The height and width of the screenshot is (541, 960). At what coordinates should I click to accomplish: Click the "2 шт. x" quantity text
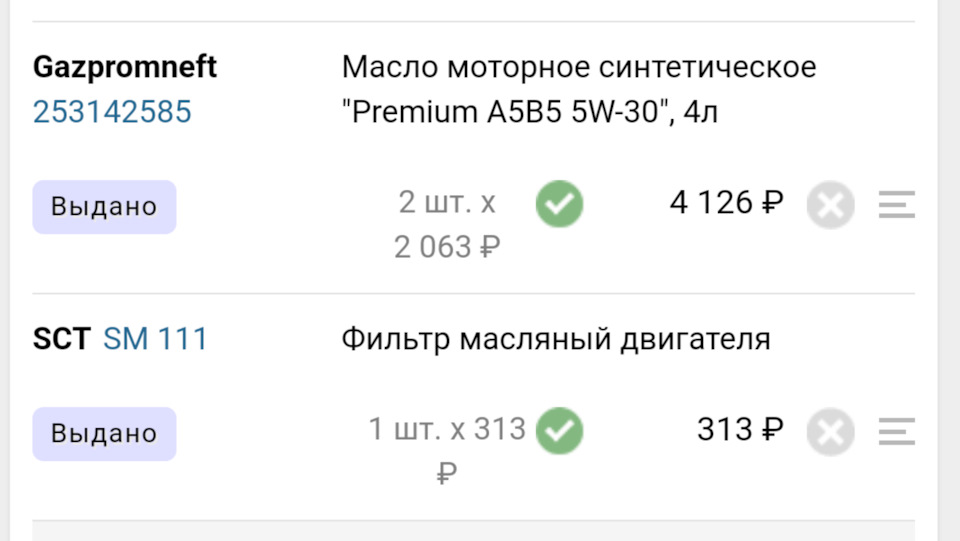click(447, 203)
